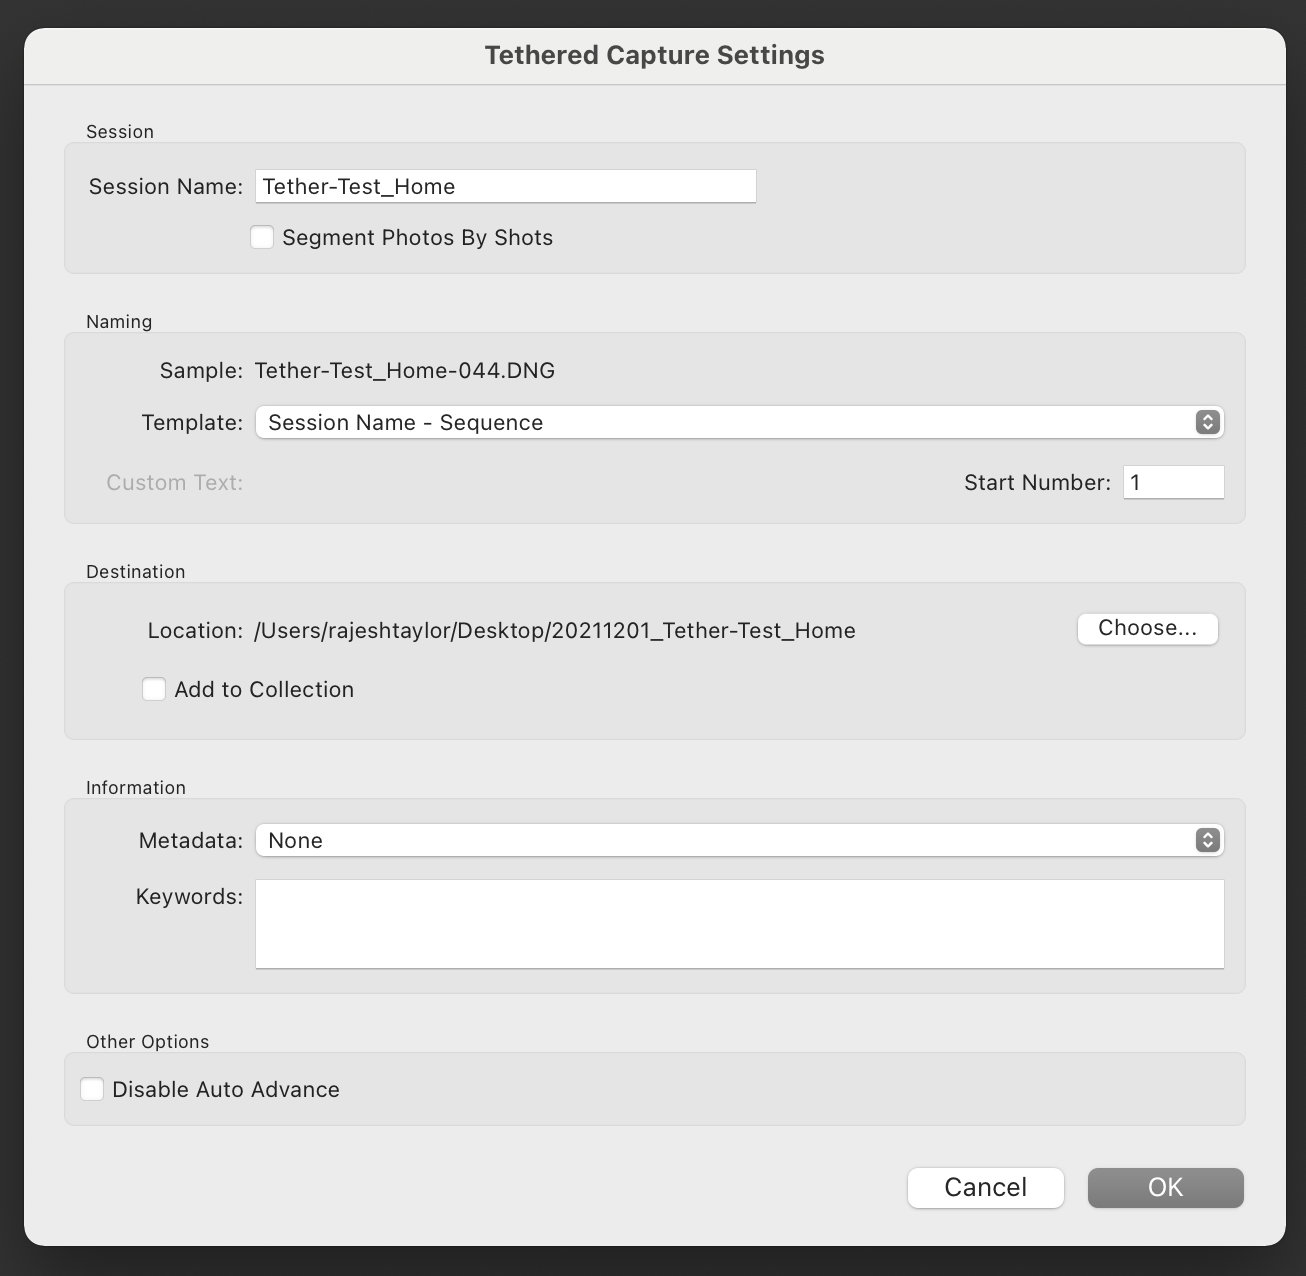Screen dimensions: 1306x1276
Task: Click into the Keywords text area
Action: [x=739, y=923]
